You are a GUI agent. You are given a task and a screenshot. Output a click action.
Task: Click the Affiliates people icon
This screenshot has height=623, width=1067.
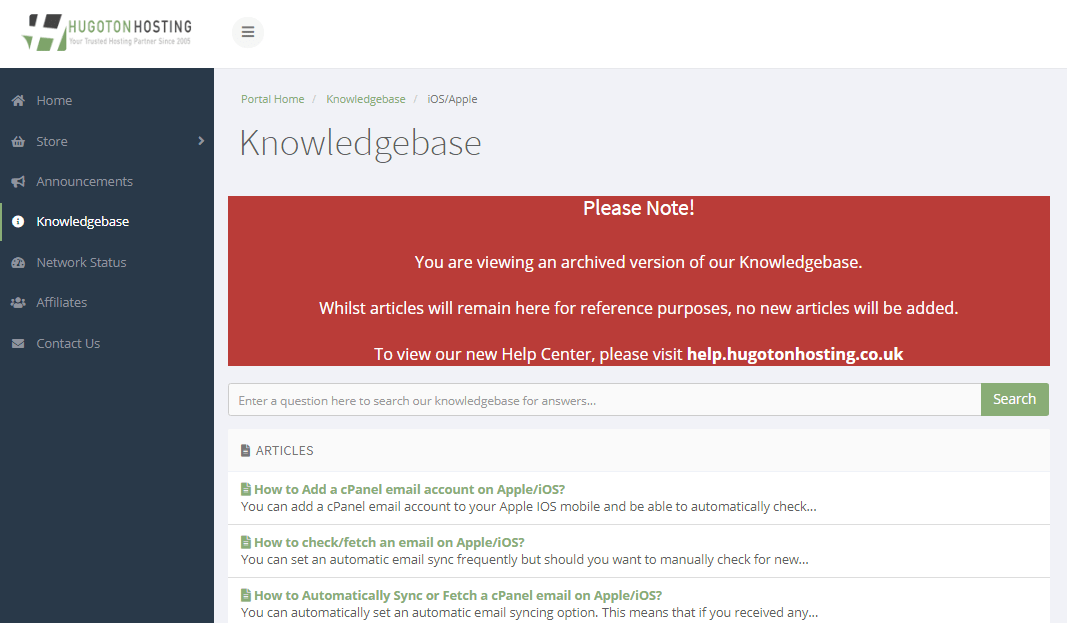[x=18, y=303]
